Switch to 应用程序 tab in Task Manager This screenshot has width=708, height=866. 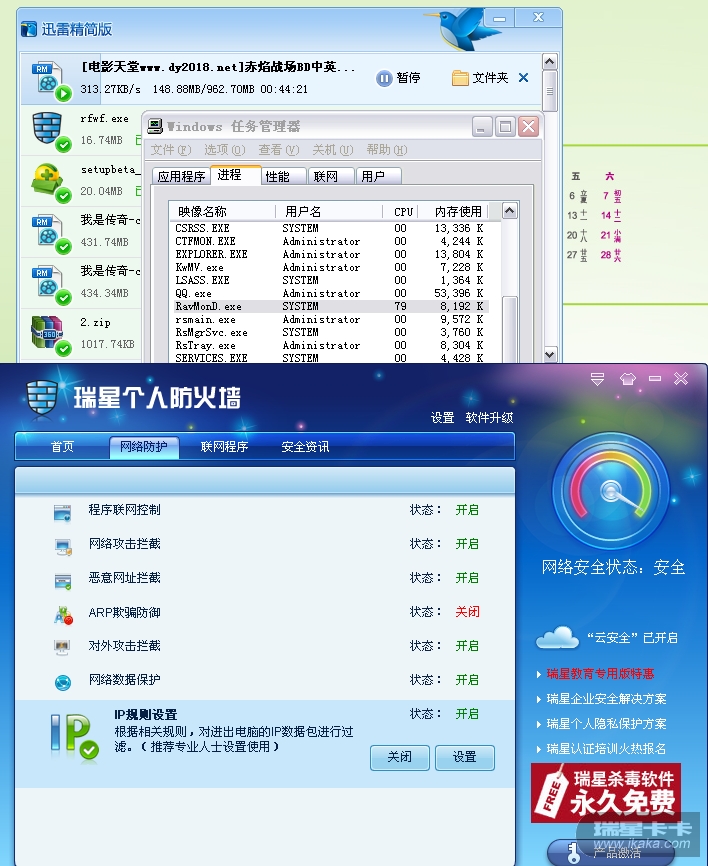coord(181,176)
